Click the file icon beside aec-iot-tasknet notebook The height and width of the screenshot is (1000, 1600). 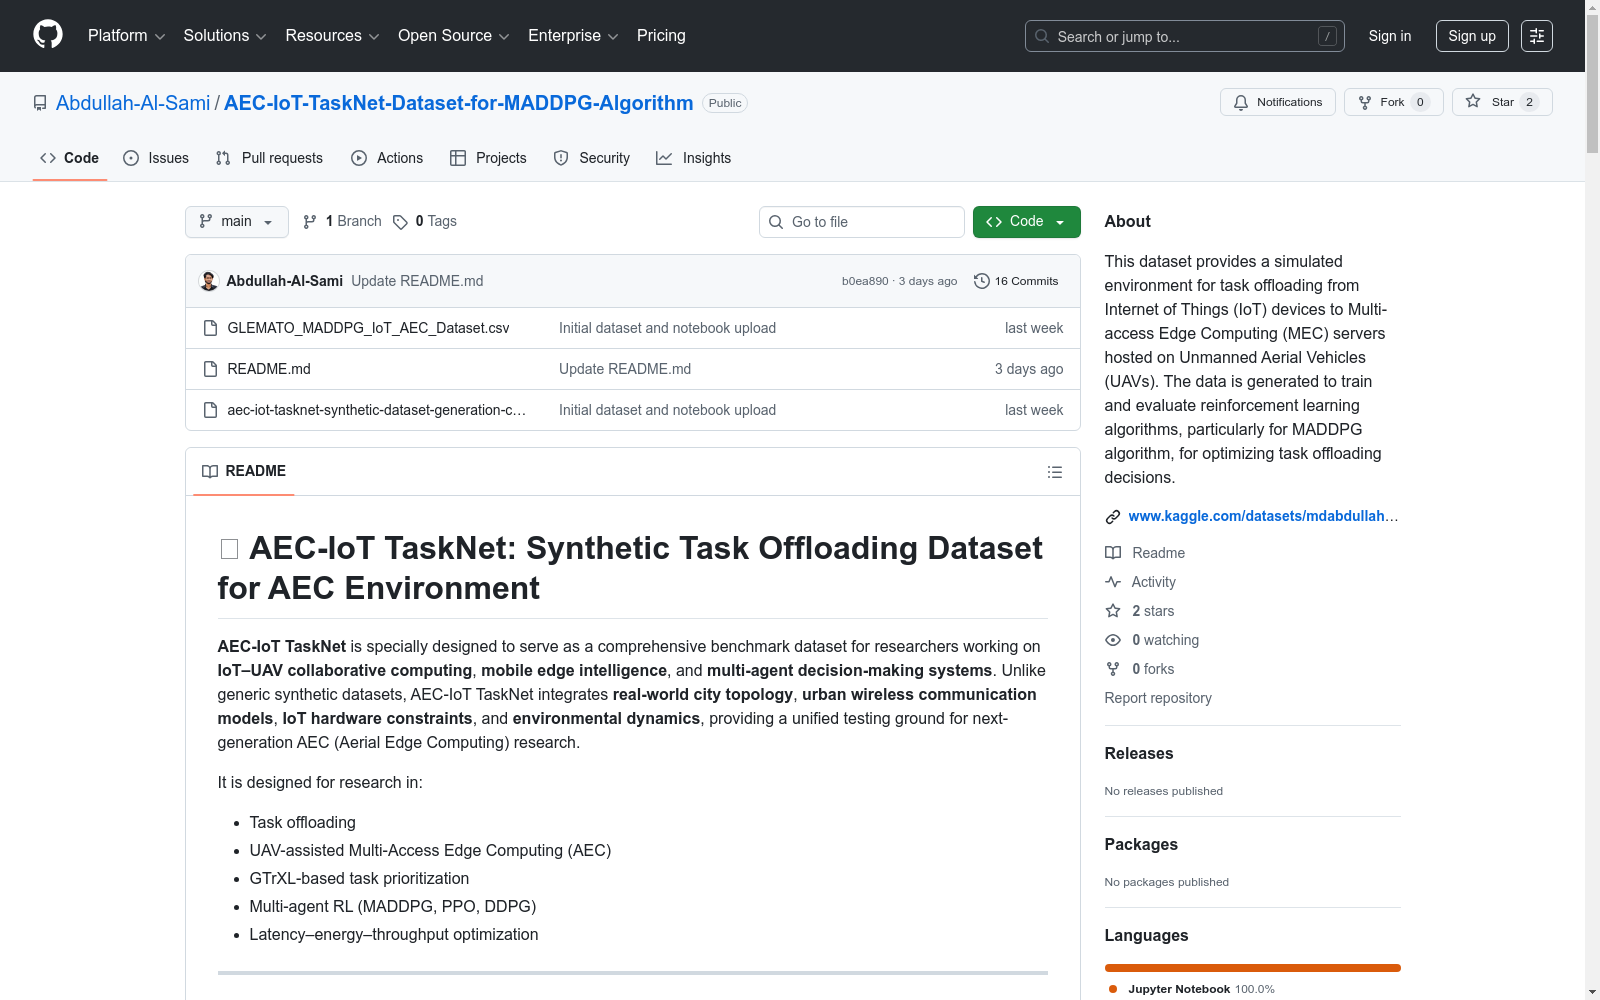coord(210,410)
